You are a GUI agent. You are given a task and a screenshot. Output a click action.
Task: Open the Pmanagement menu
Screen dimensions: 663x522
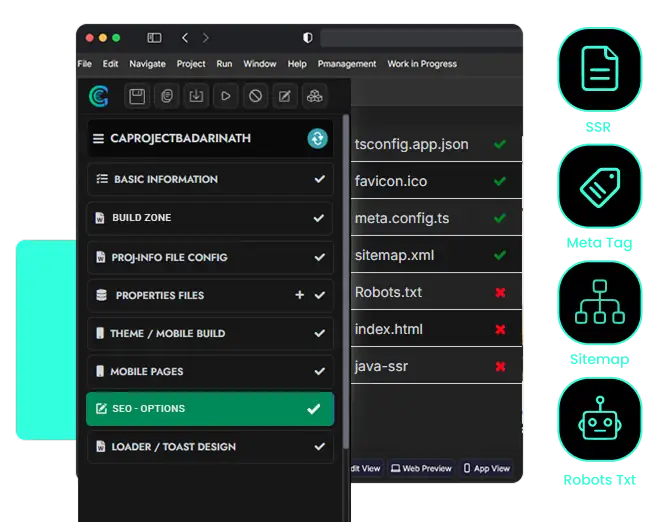pyautogui.click(x=347, y=64)
